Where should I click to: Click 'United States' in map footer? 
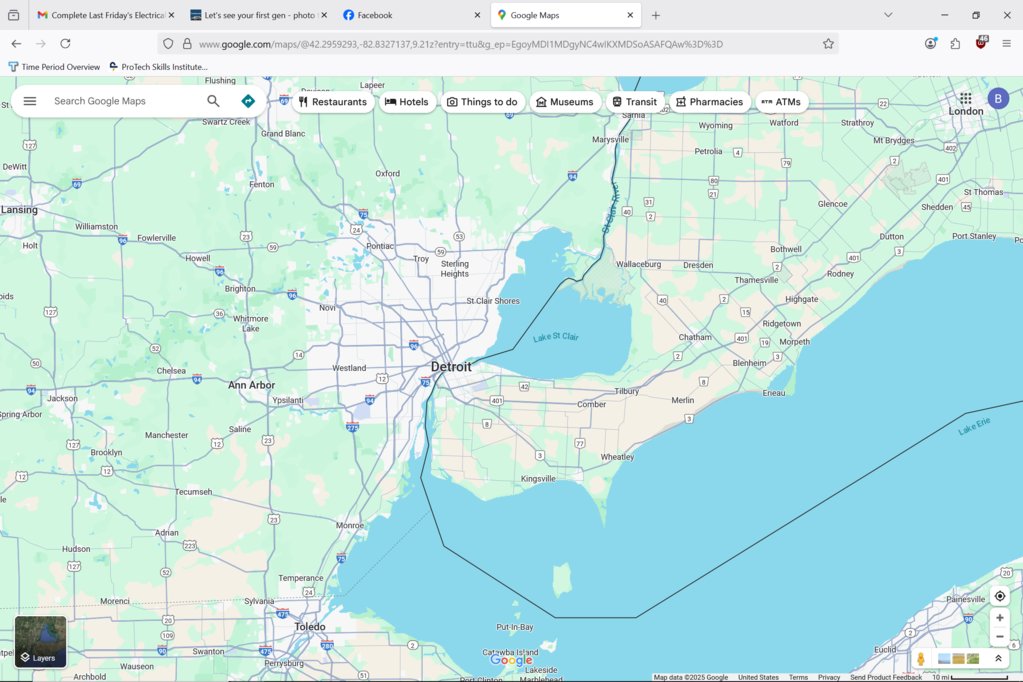pyautogui.click(x=758, y=677)
